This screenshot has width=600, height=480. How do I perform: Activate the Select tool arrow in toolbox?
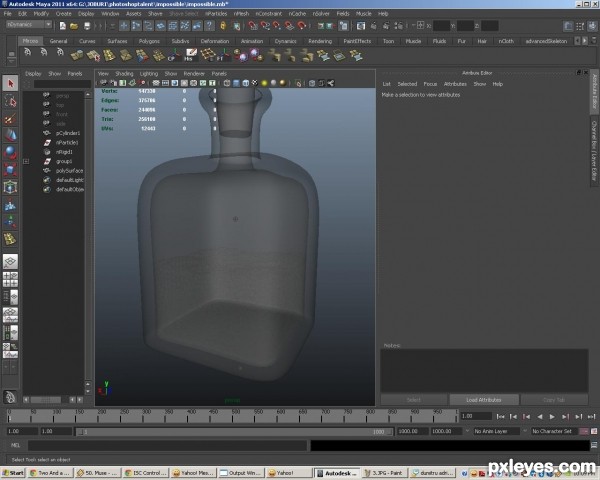pos(10,83)
